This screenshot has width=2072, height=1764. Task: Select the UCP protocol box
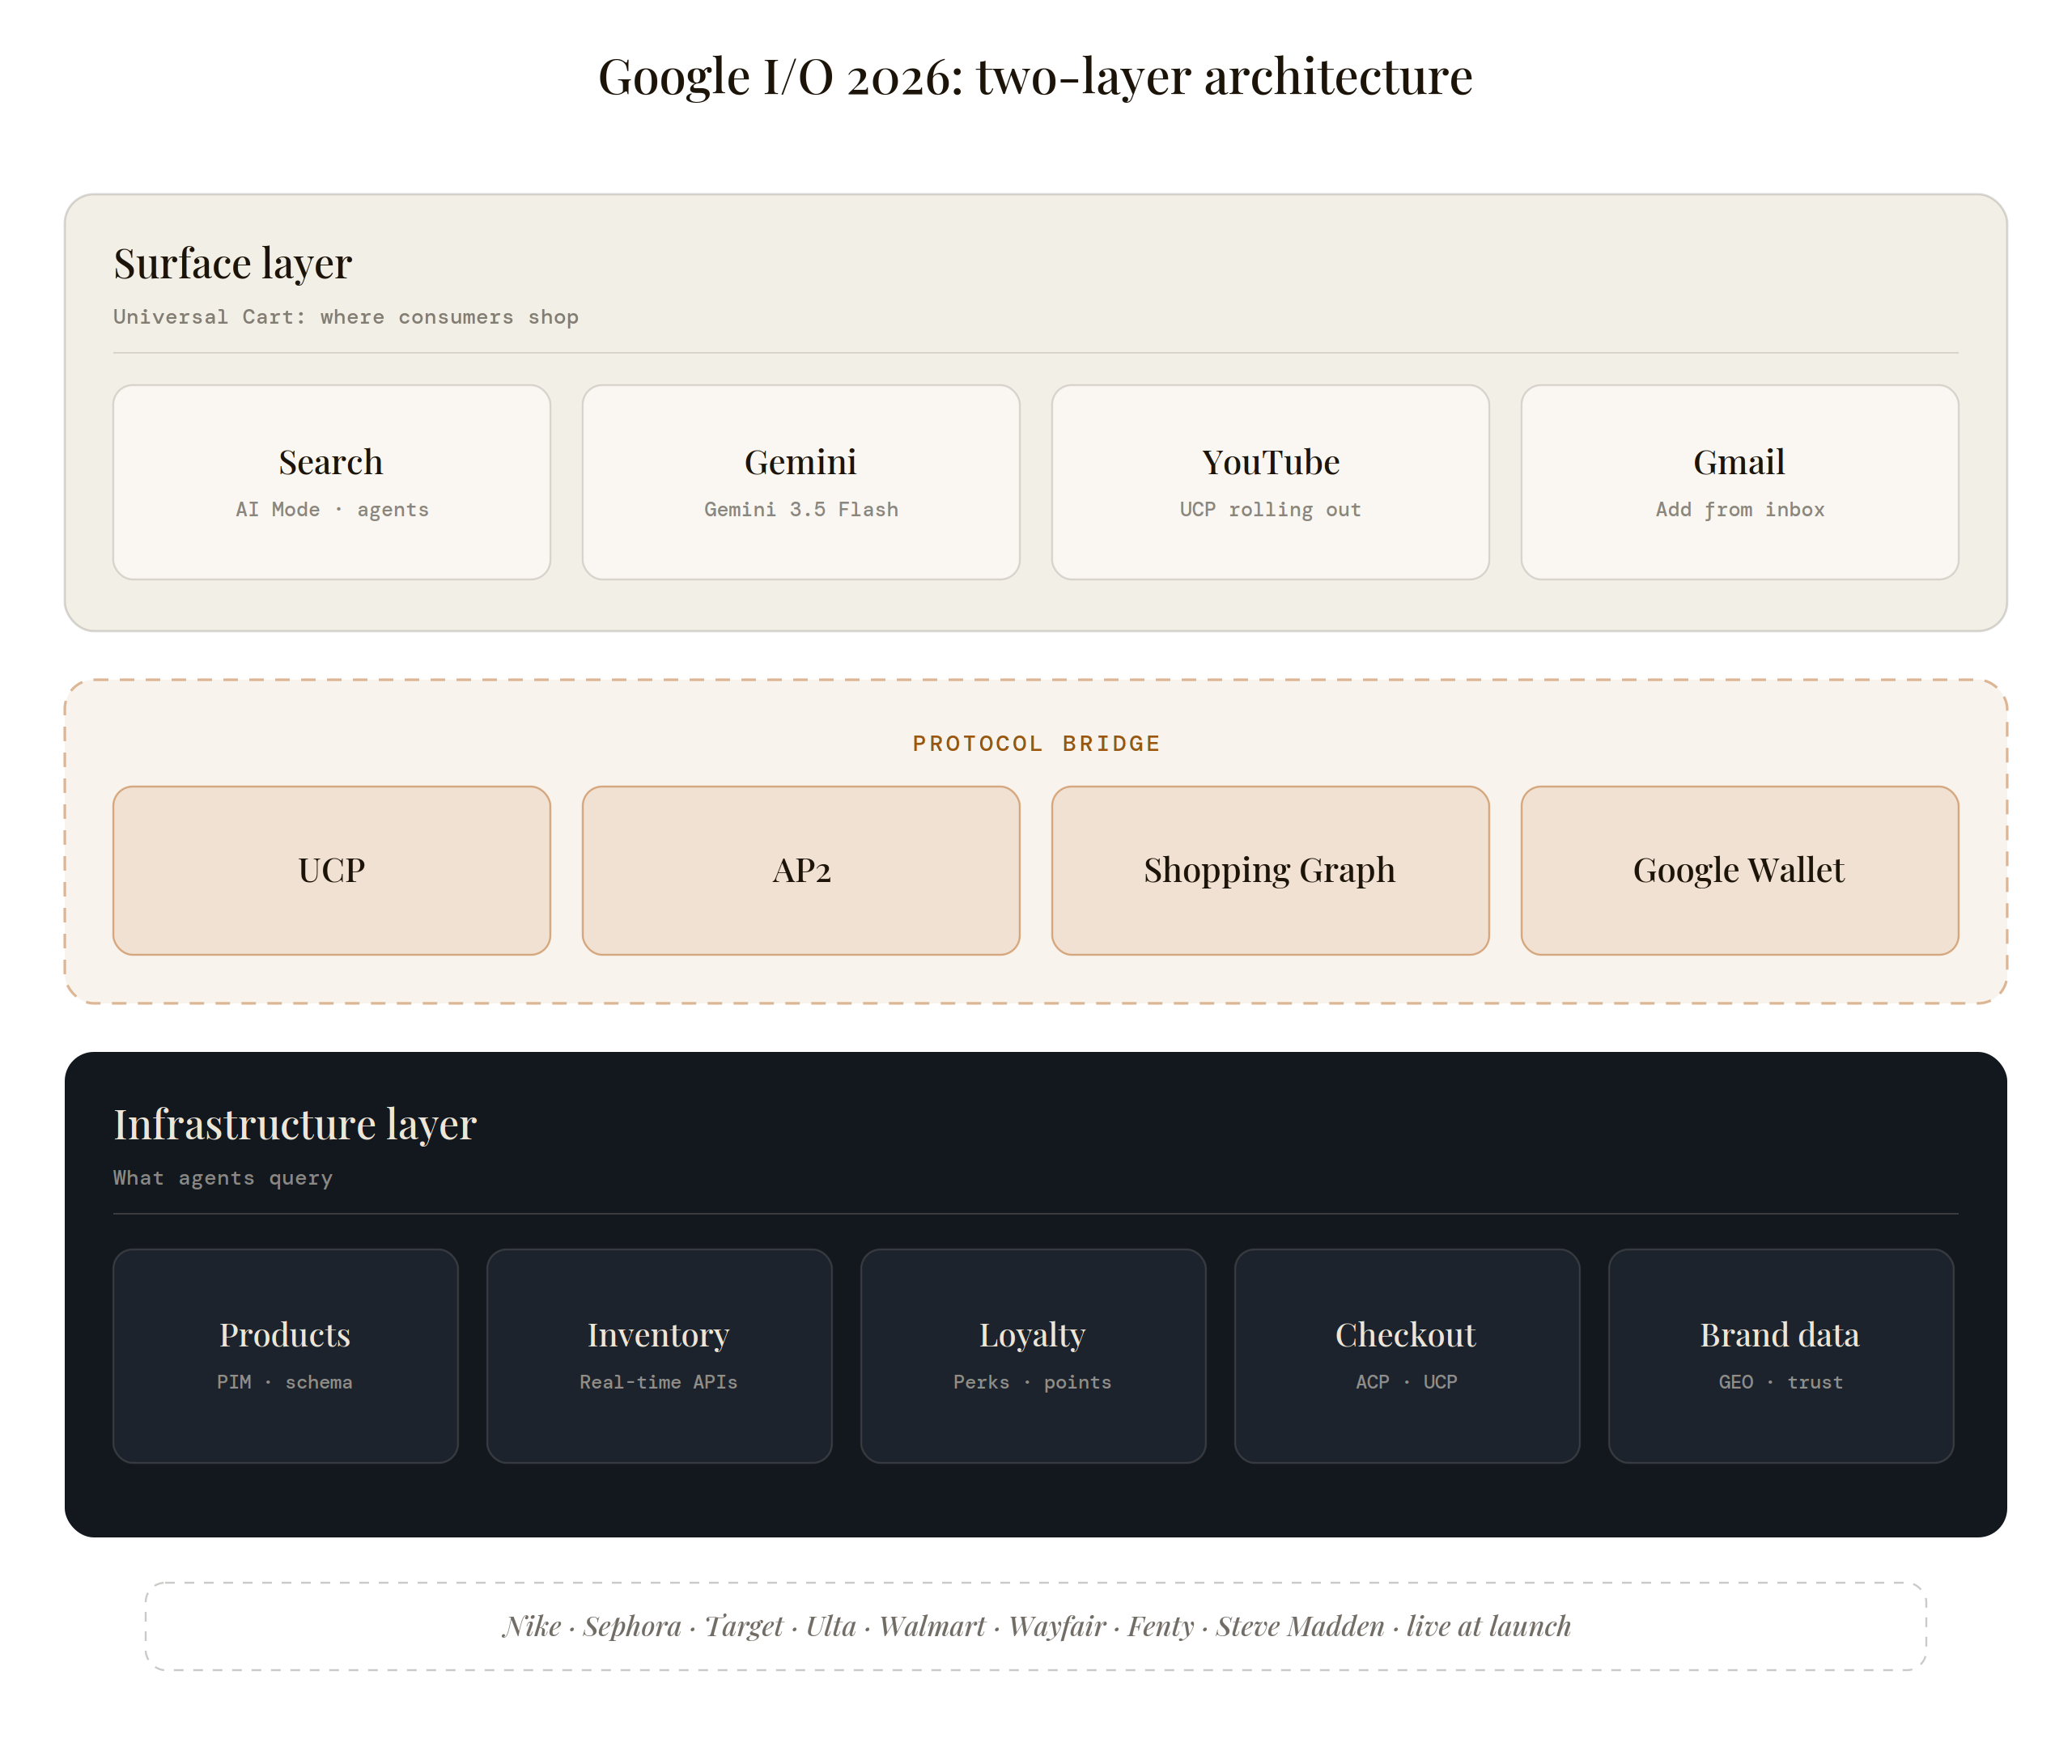[331, 870]
